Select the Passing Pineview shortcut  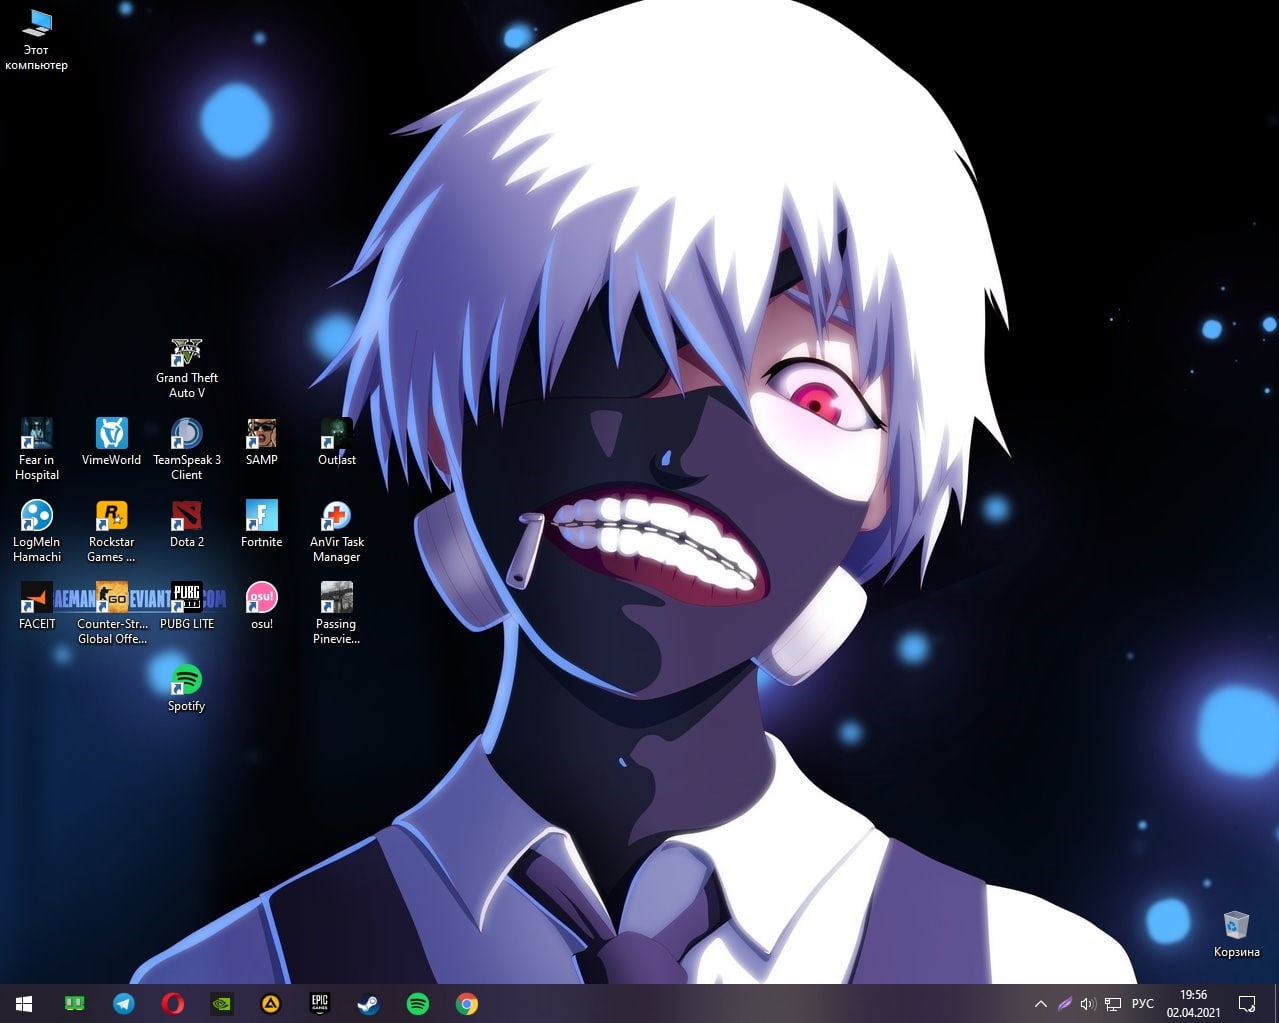pyautogui.click(x=336, y=614)
